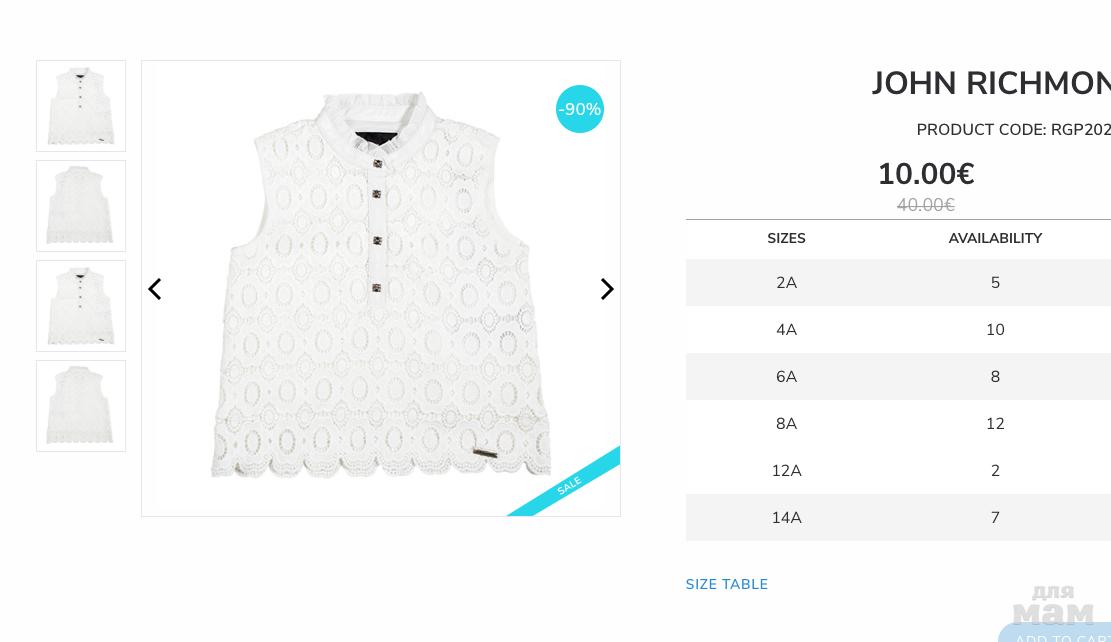Screen dimensions: 1111x642
Task: Click the main product image
Action: coord(380,289)
